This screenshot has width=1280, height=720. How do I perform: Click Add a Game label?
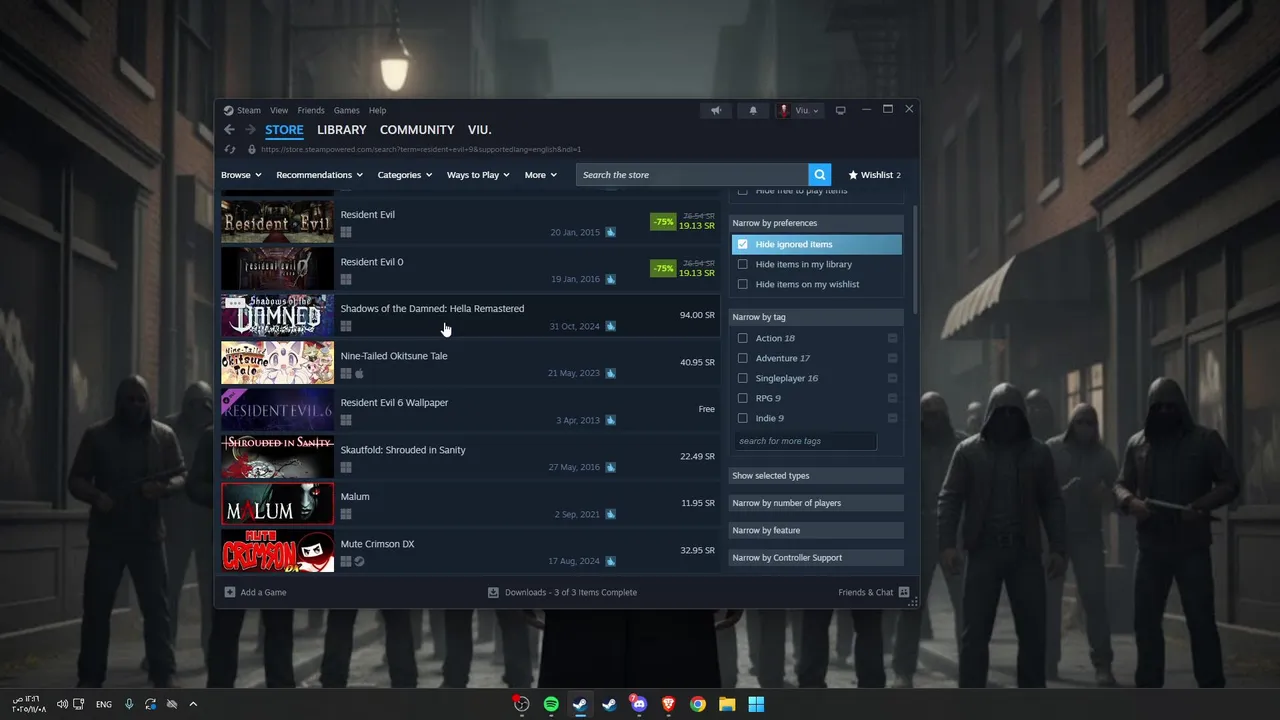click(x=263, y=592)
